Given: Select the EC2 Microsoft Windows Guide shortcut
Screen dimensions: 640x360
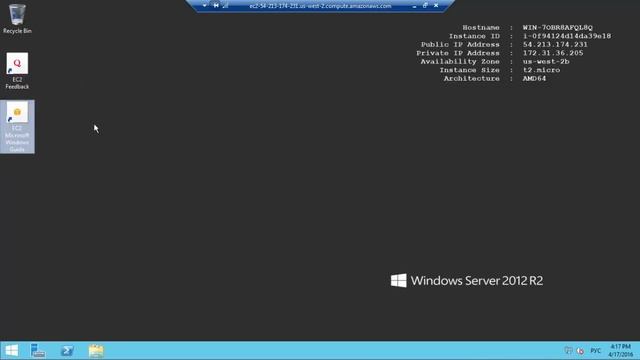Looking at the screenshot, I should tap(17, 127).
